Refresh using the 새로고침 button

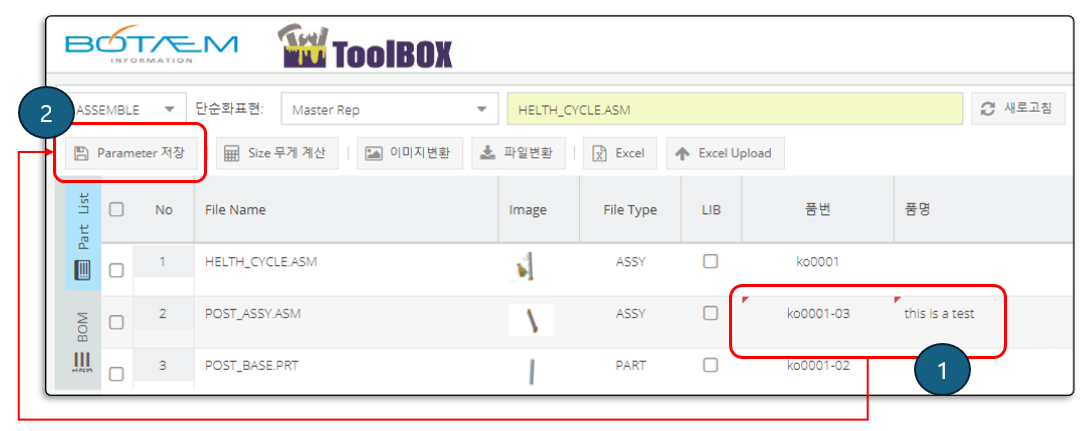1019,109
